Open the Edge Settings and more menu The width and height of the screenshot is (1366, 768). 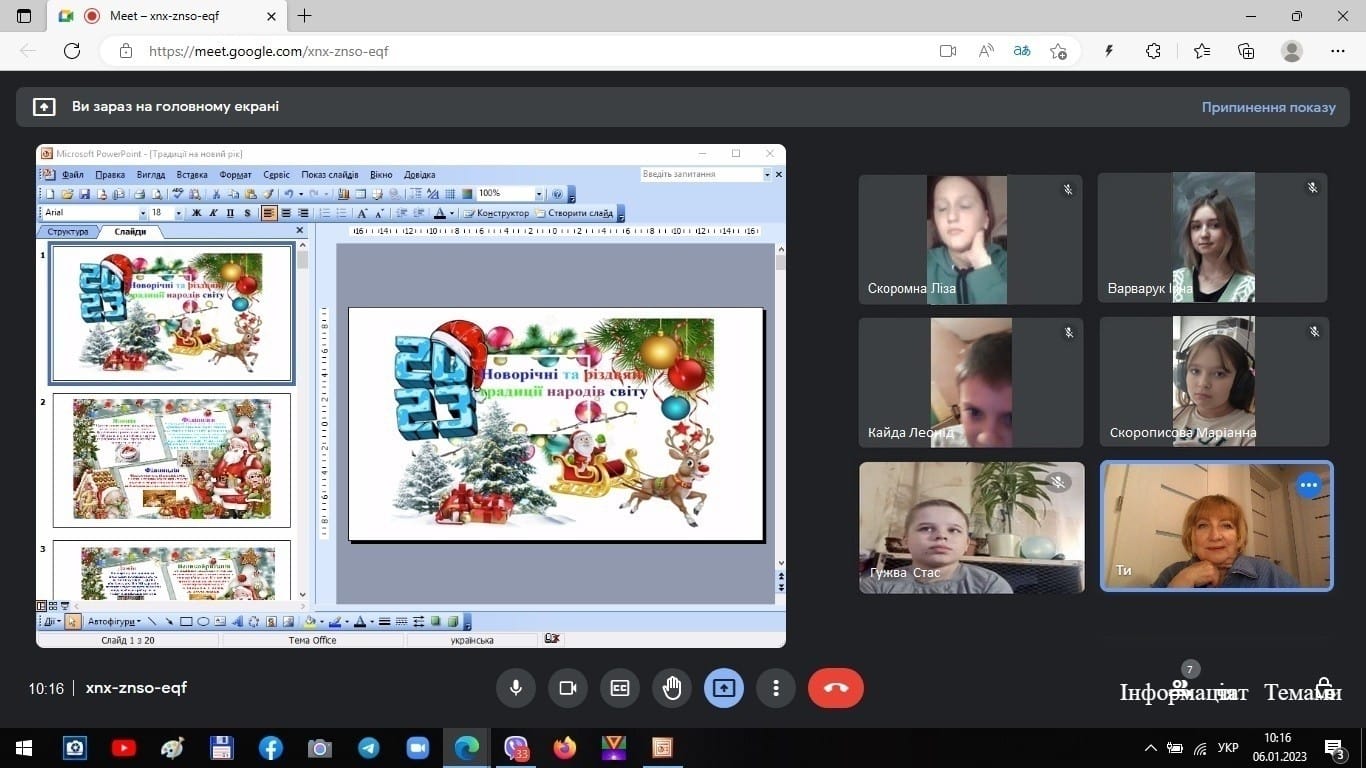pyautogui.click(x=1338, y=51)
